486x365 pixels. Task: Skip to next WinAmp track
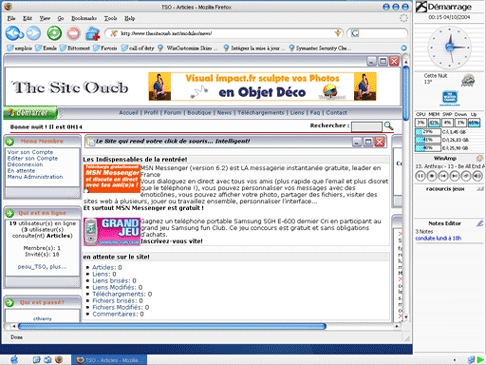click(454, 175)
